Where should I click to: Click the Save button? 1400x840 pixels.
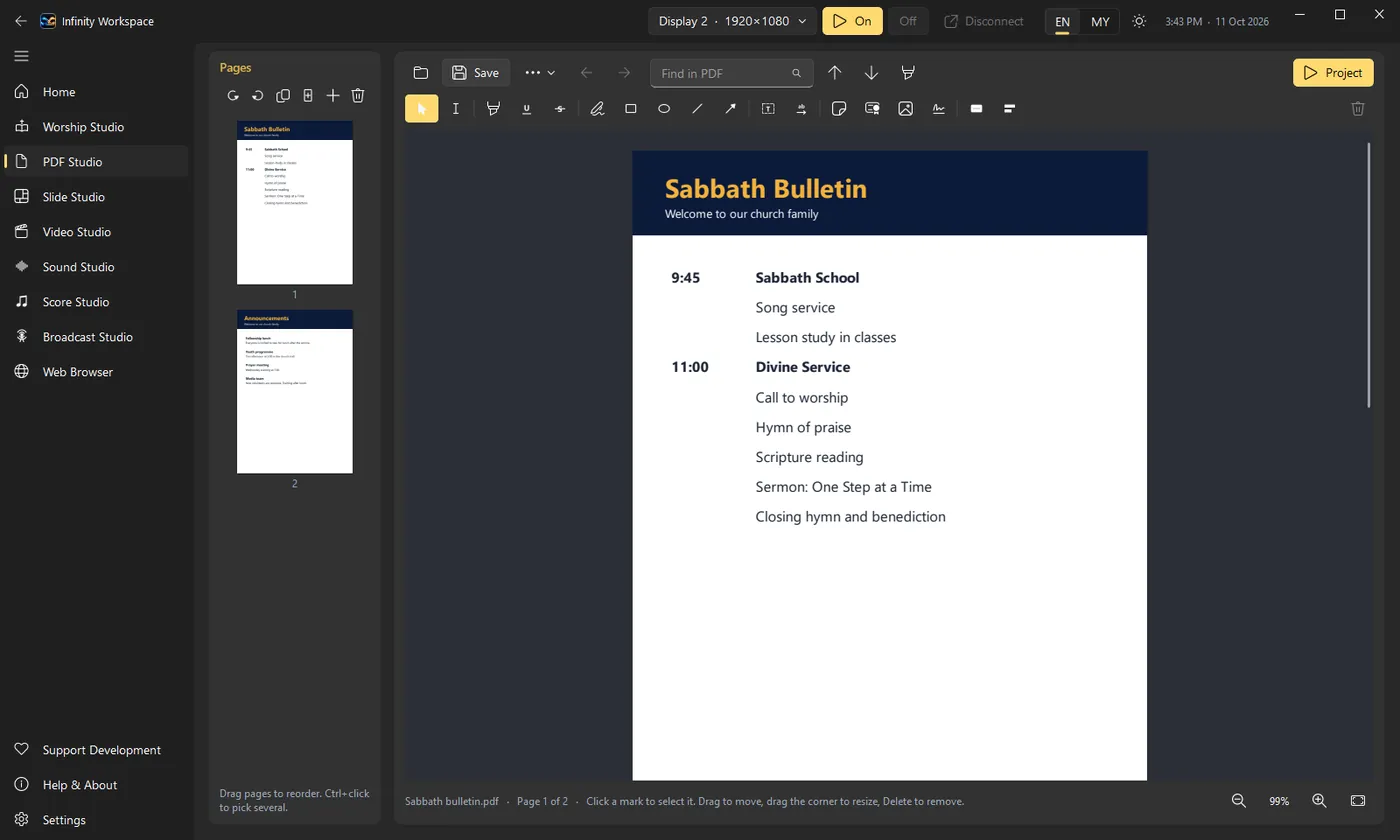[475, 73]
